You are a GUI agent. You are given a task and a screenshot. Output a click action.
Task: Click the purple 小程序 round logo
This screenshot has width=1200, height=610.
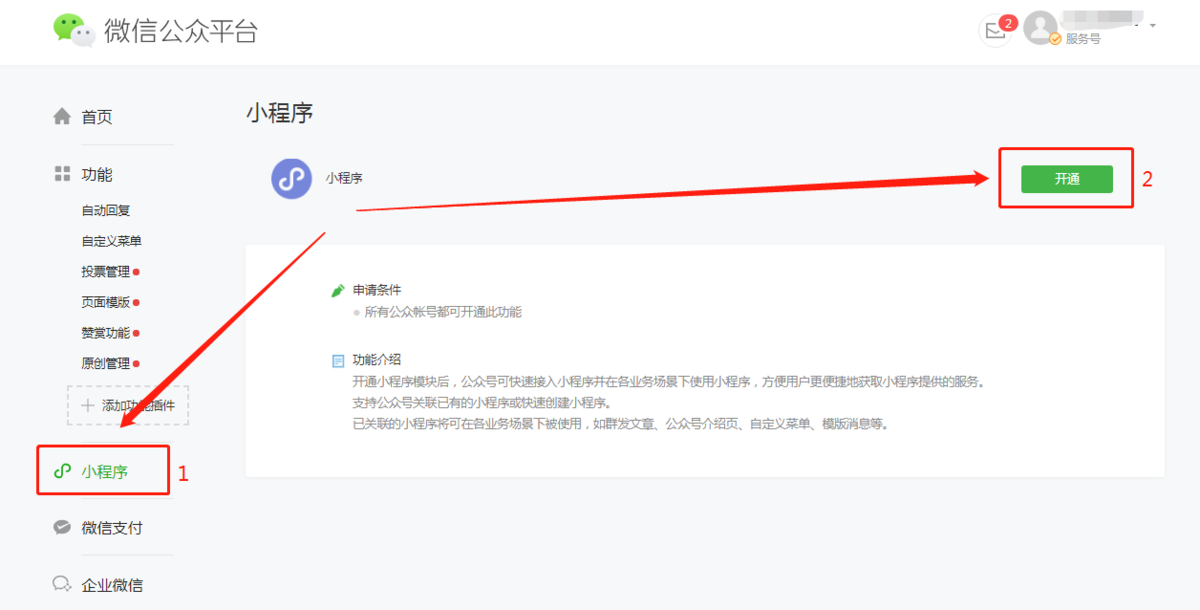tap(292, 178)
